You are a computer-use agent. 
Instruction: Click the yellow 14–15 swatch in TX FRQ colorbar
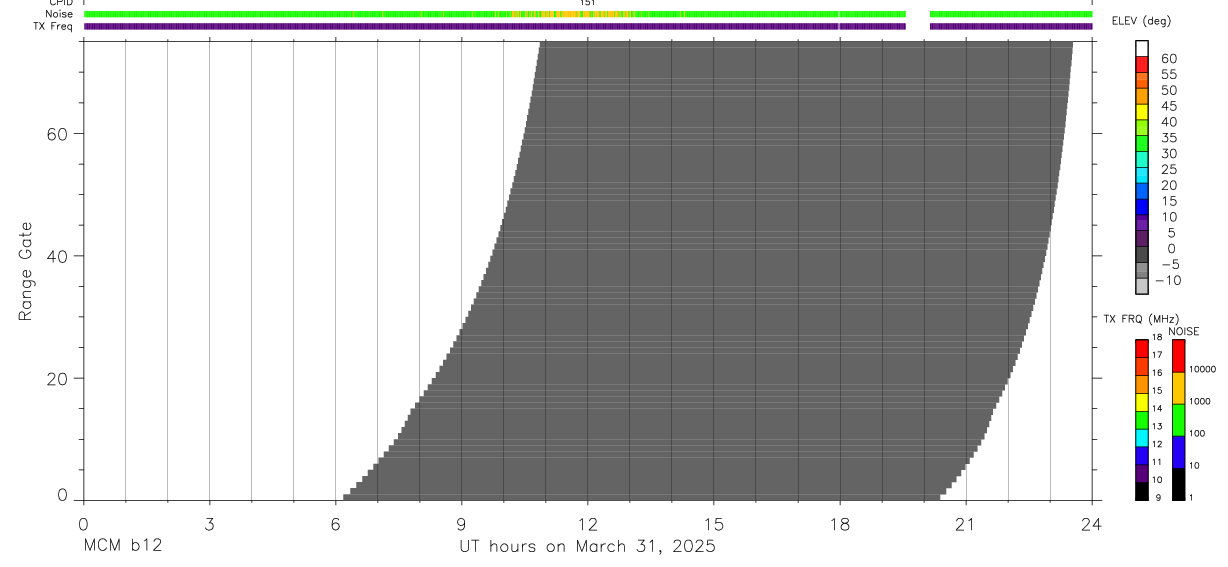[1142, 402]
